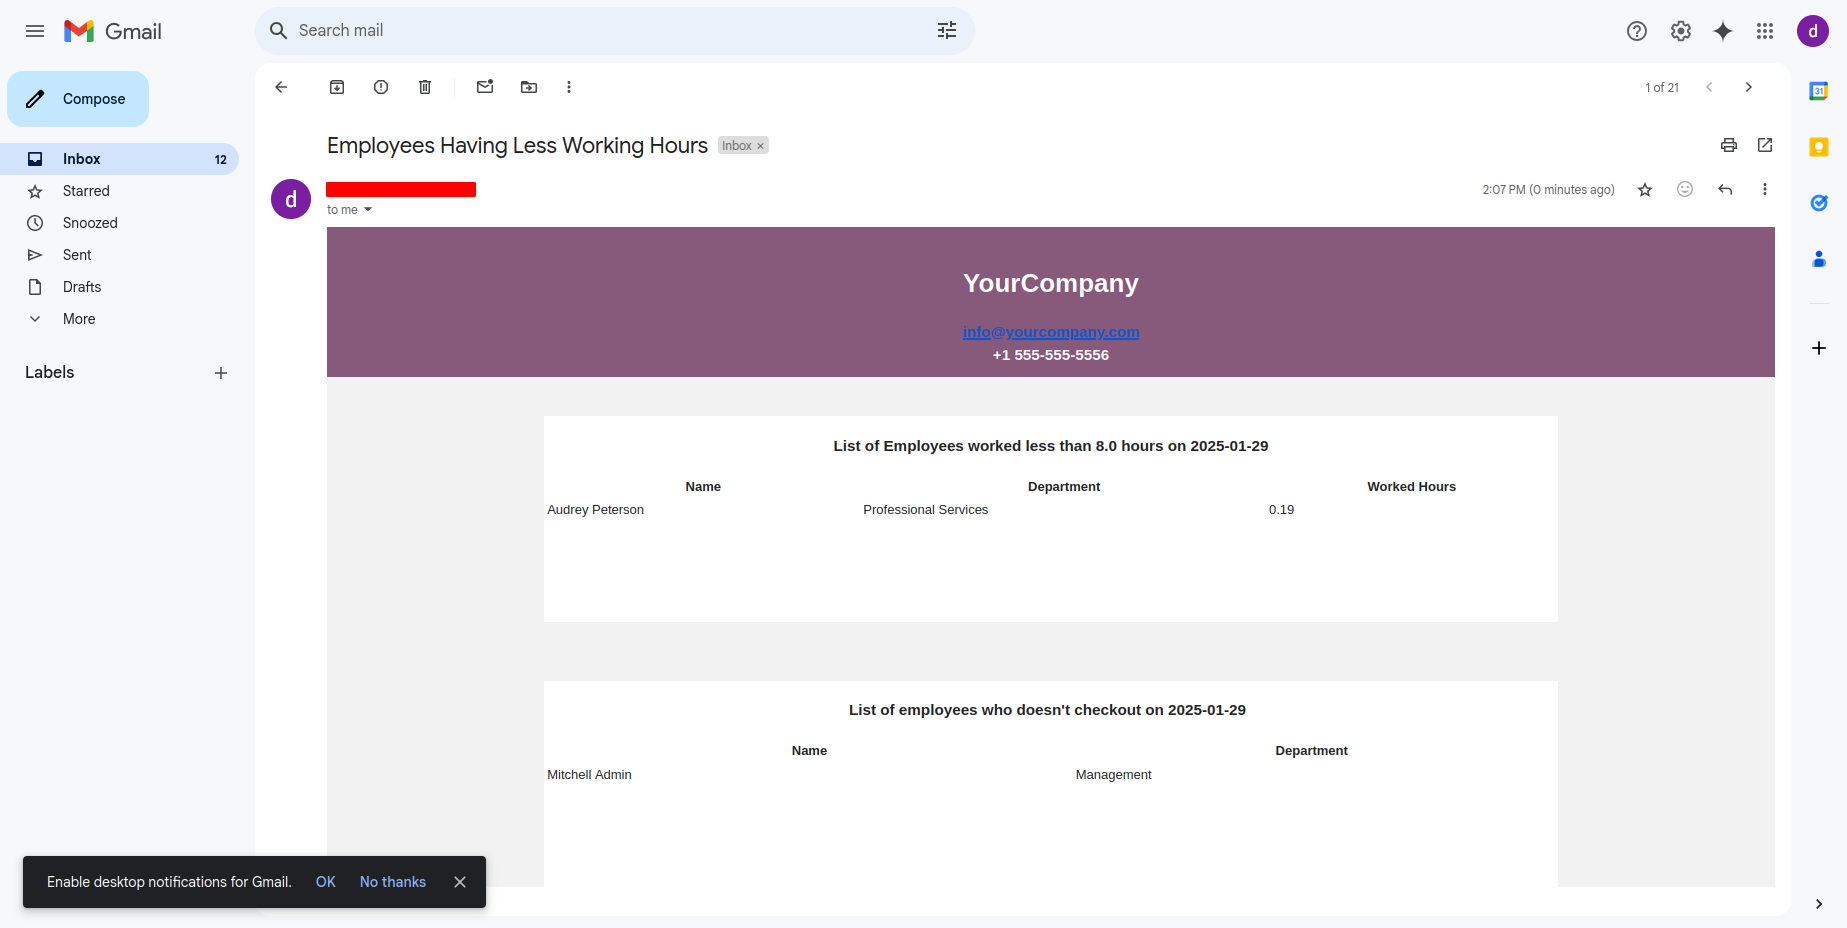Show search options filter icon

pyautogui.click(x=947, y=31)
